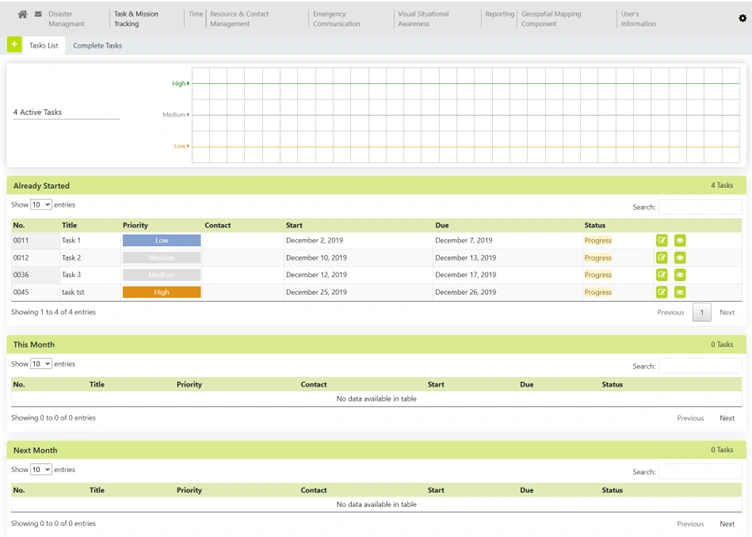Screen dimensions: 752x537
Task: Click the Low label on chart axis
Action: (x=179, y=146)
